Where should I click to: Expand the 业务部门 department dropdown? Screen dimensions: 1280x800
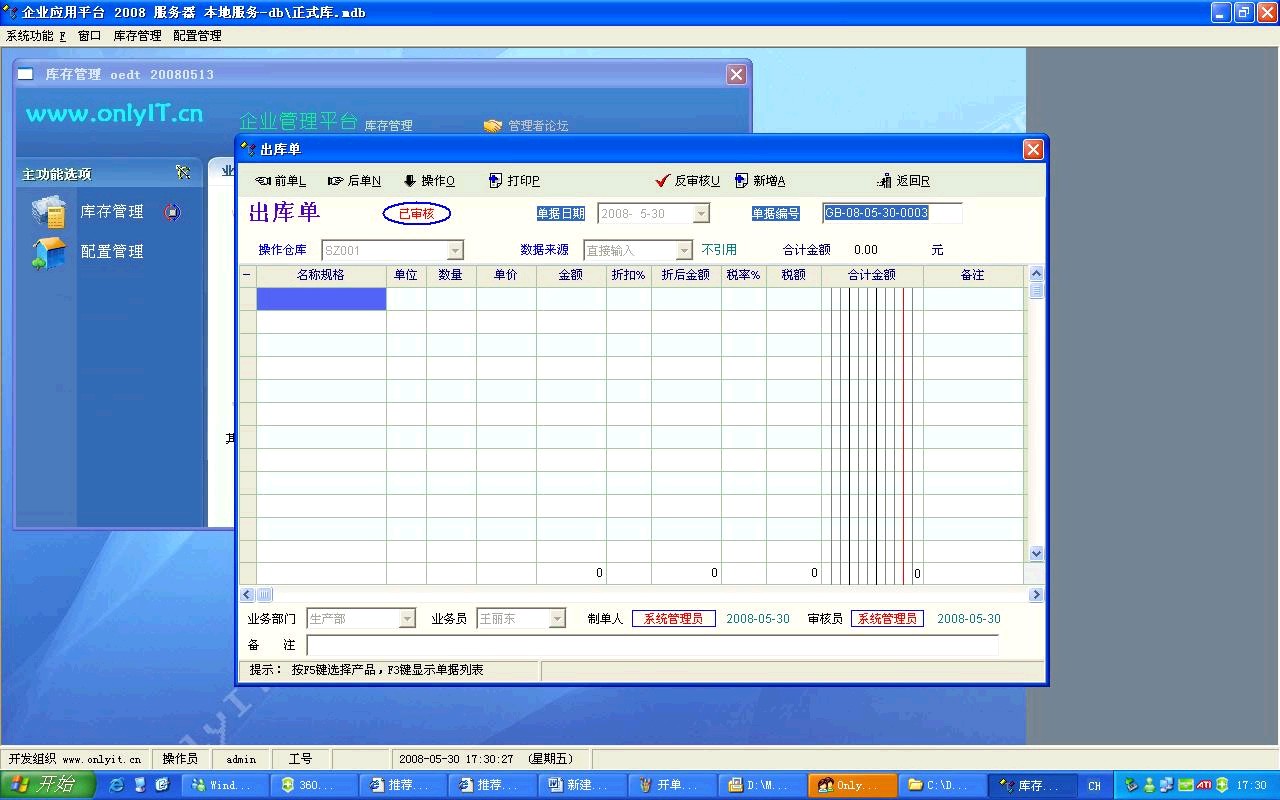(407, 619)
